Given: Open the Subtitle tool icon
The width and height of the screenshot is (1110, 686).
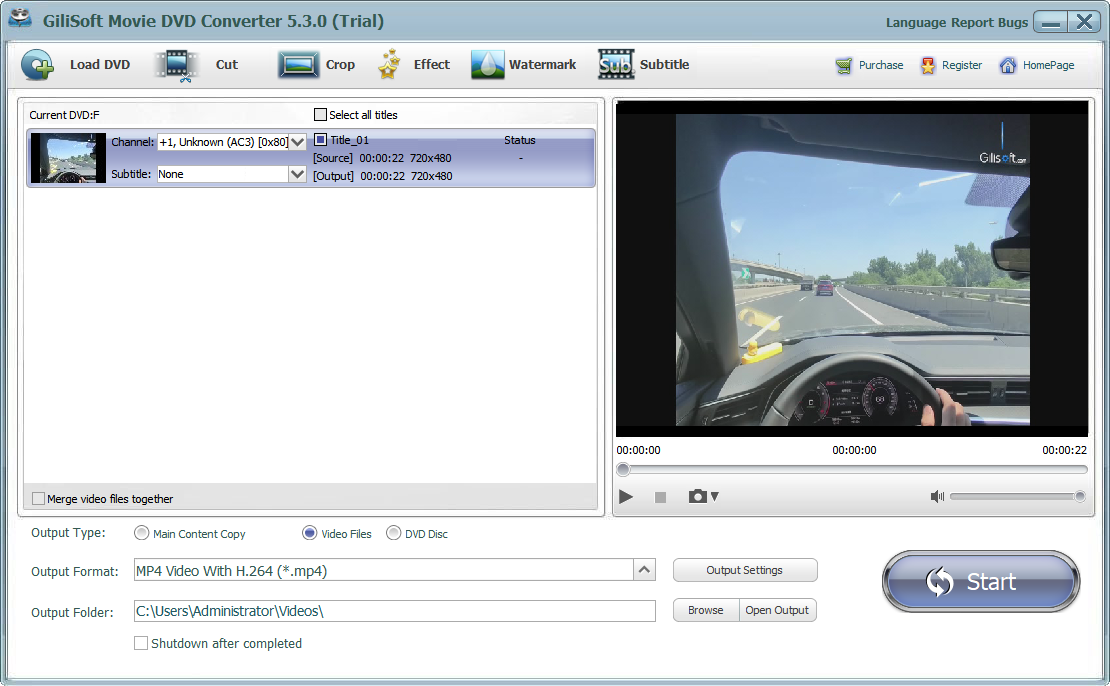Looking at the screenshot, I should (x=616, y=64).
